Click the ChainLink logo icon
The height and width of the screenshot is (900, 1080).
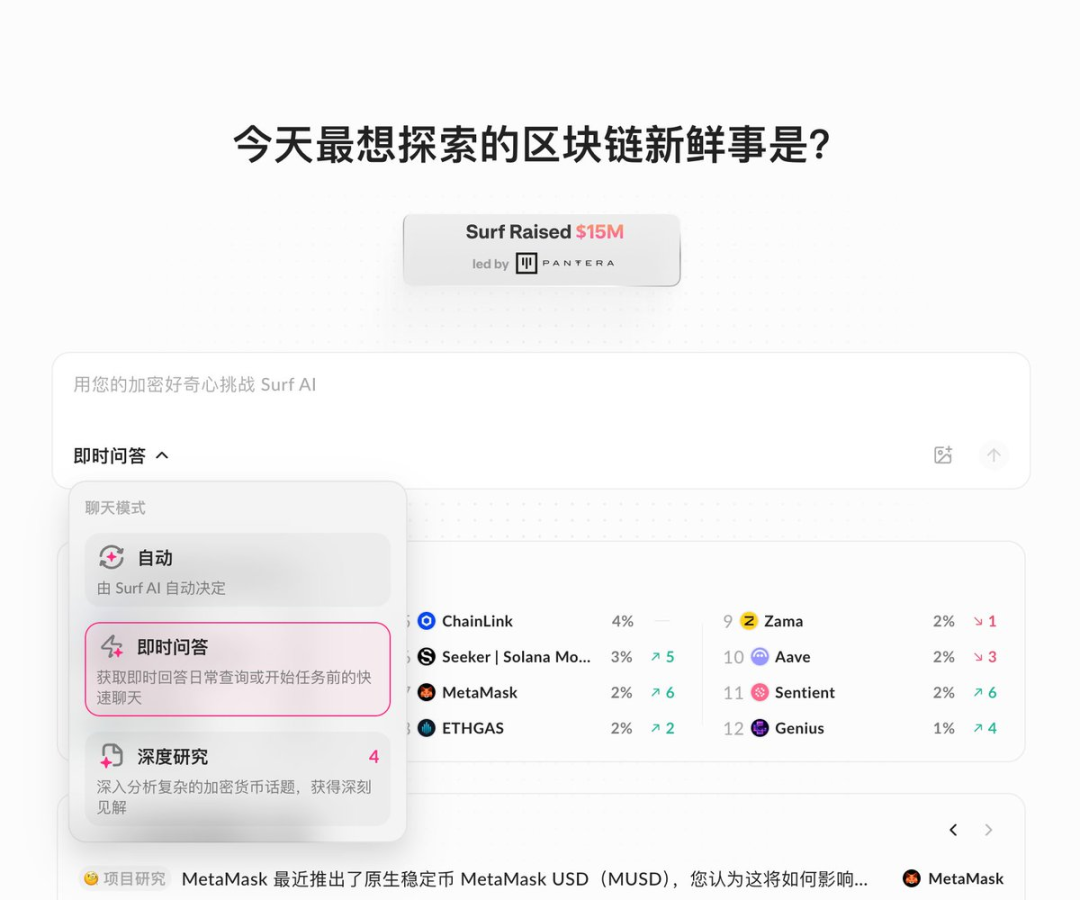[x=427, y=621]
